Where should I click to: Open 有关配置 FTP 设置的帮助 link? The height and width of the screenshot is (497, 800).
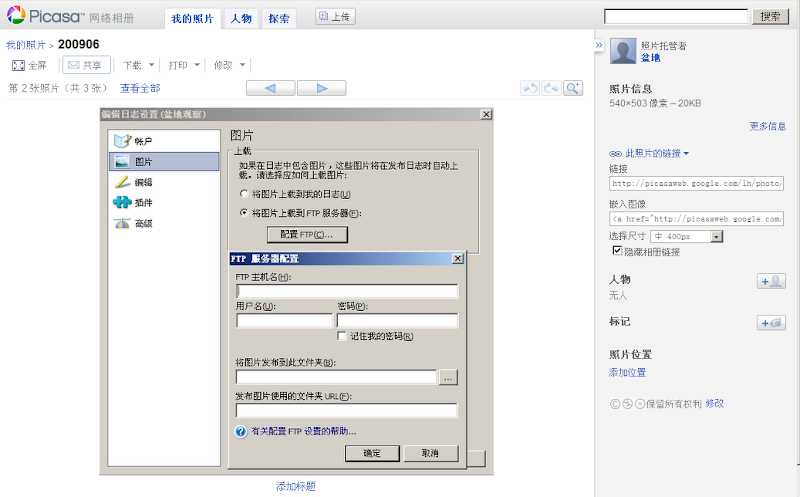click(x=304, y=431)
